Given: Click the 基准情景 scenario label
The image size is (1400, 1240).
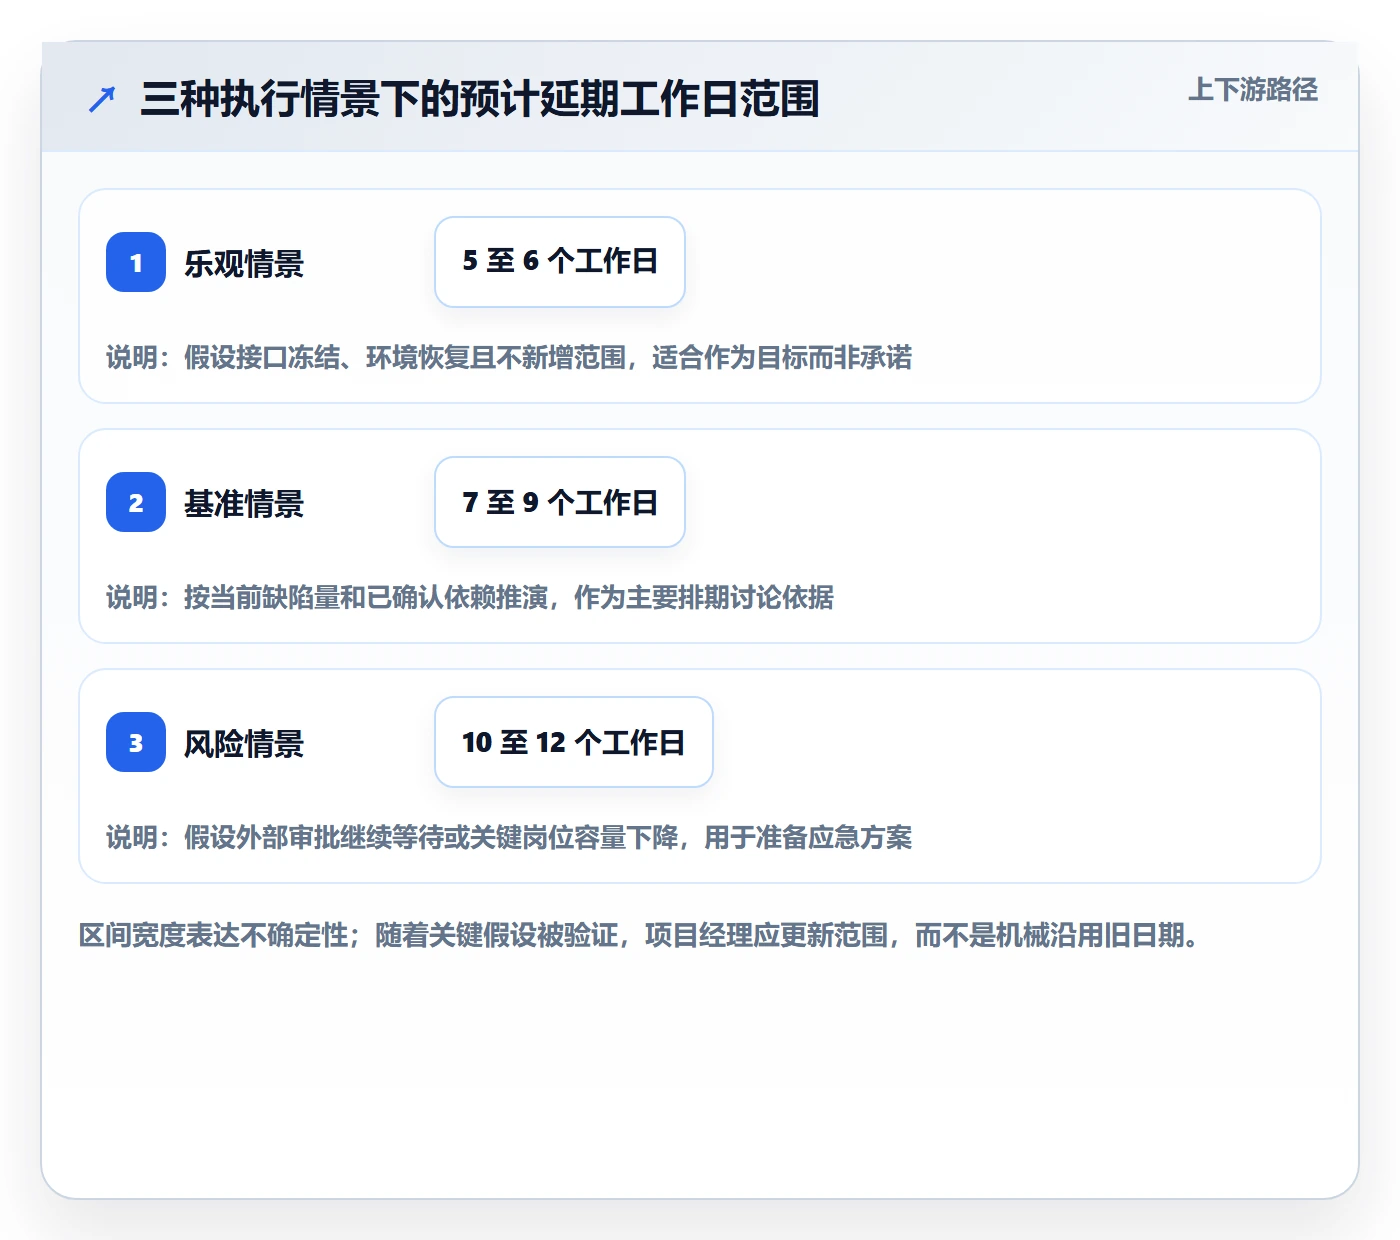Looking at the screenshot, I should tap(244, 504).
